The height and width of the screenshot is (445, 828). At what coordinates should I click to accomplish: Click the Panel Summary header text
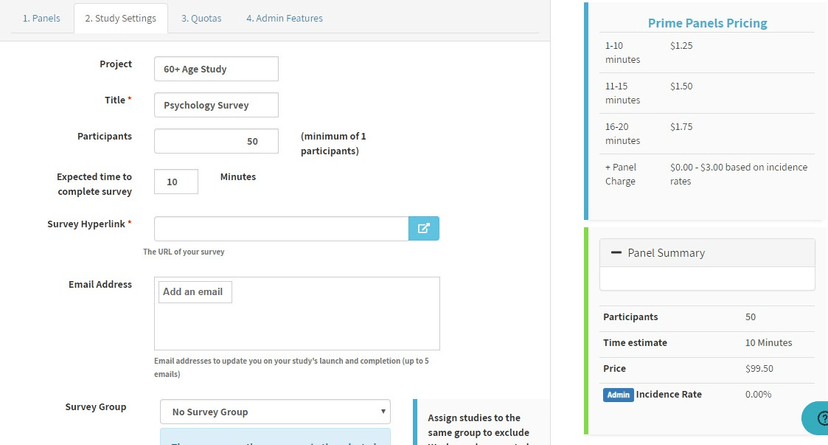(666, 253)
